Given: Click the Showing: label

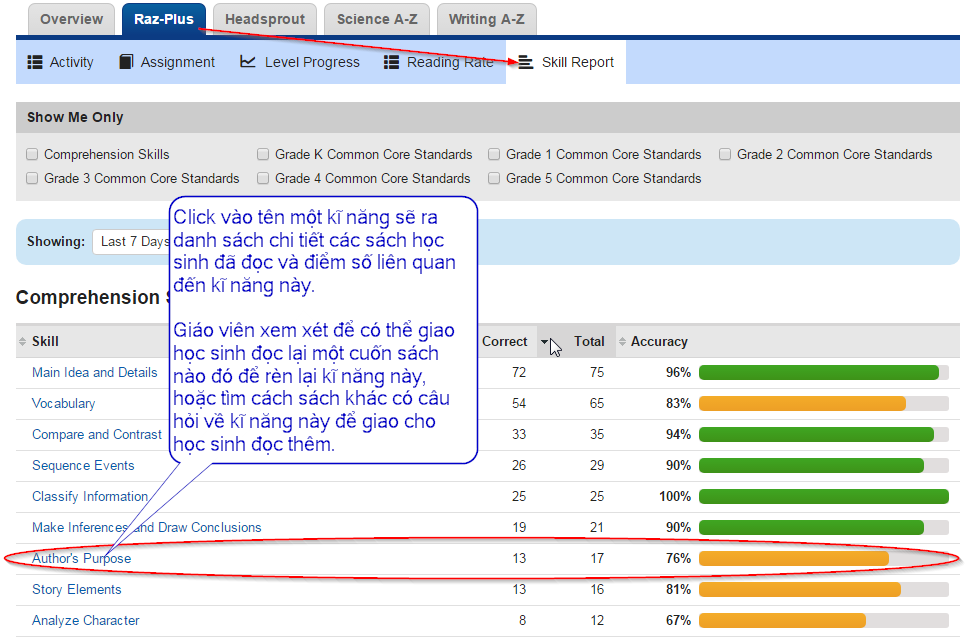Looking at the screenshot, I should [56, 241].
